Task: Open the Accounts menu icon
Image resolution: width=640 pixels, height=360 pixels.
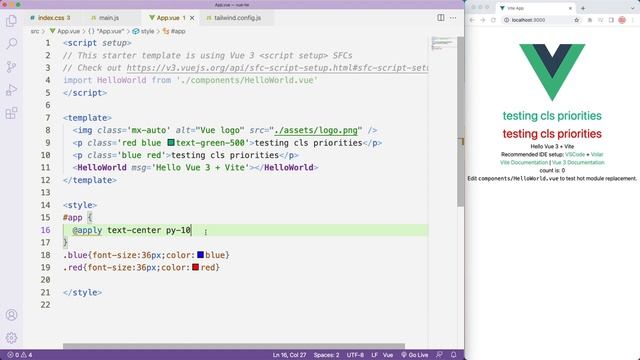Action: pos(11,315)
